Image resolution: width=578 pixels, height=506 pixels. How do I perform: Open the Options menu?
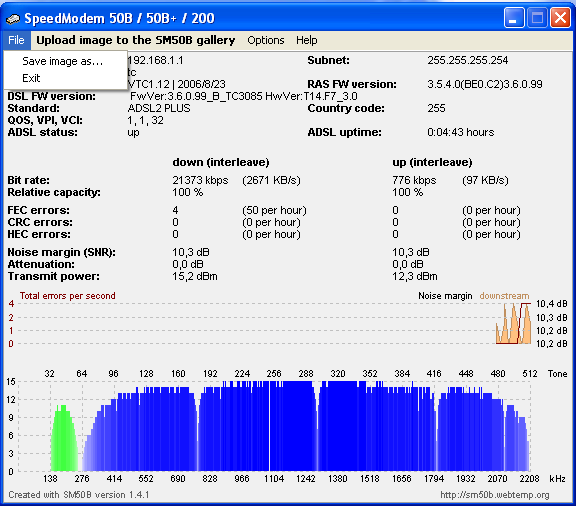pos(266,40)
